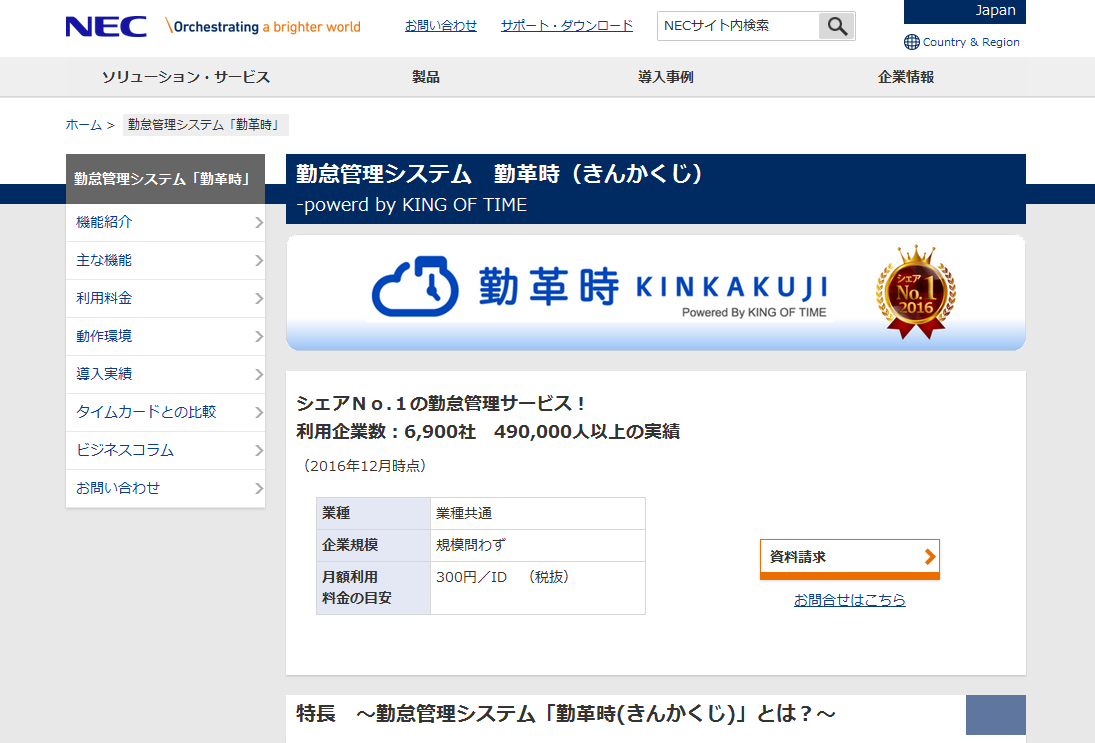
Task: Click the 勤怠管理システム 勤革時（きんかくじ） page title
Action: point(499,173)
